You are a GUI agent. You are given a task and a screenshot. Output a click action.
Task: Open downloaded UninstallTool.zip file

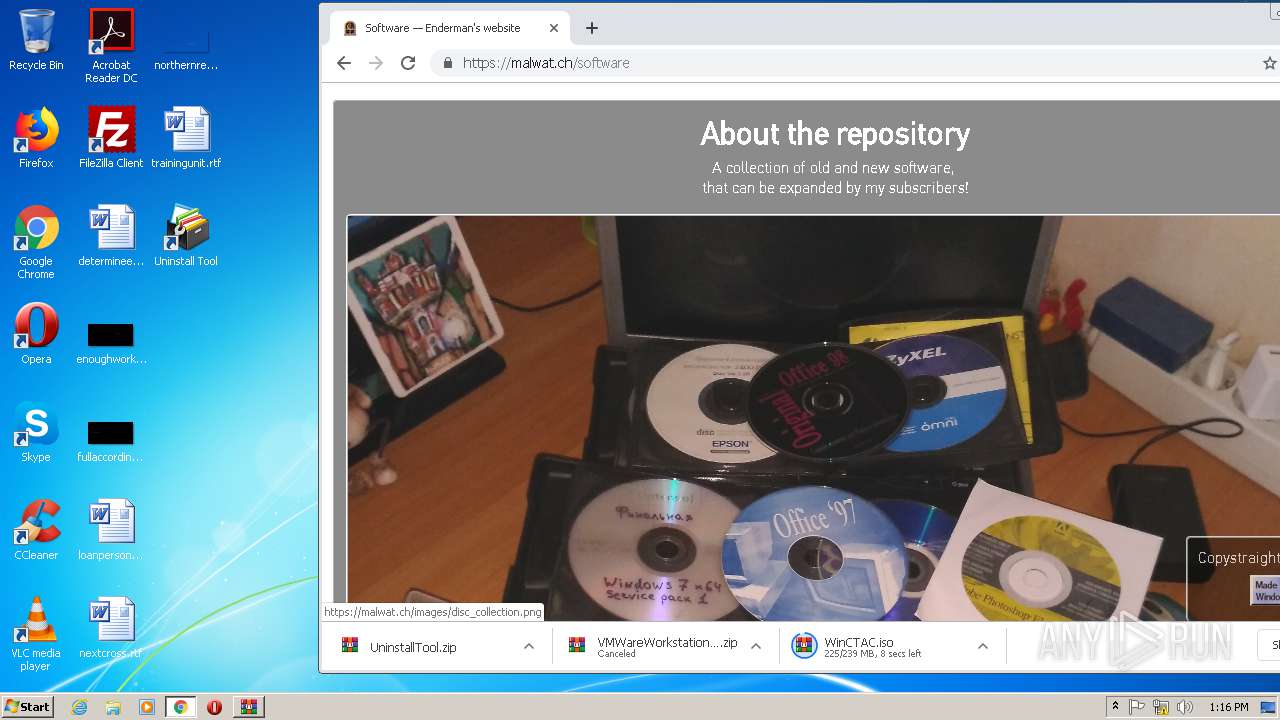tap(413, 647)
